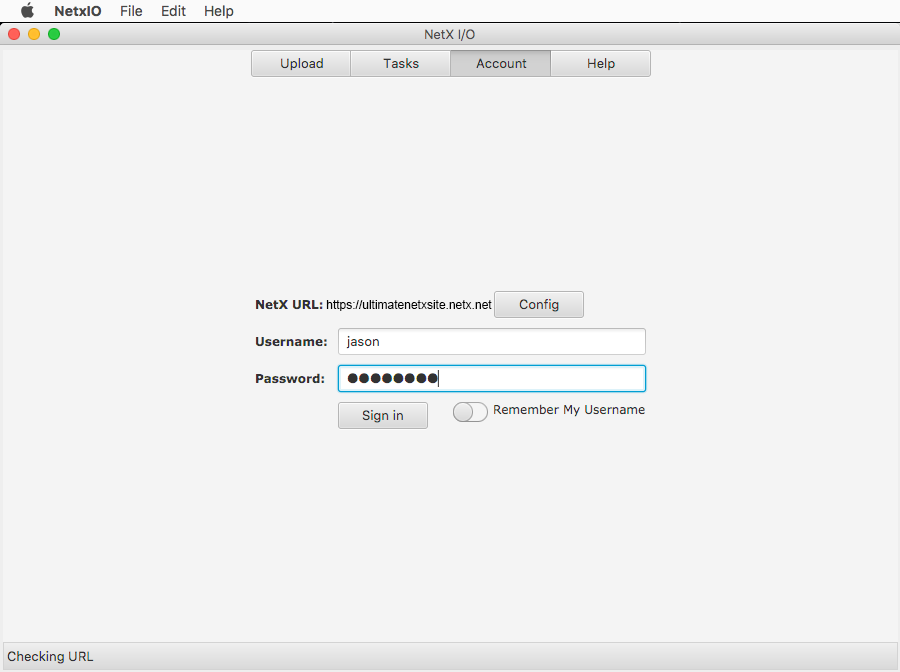
Task: Open the File menu
Action: point(131,11)
